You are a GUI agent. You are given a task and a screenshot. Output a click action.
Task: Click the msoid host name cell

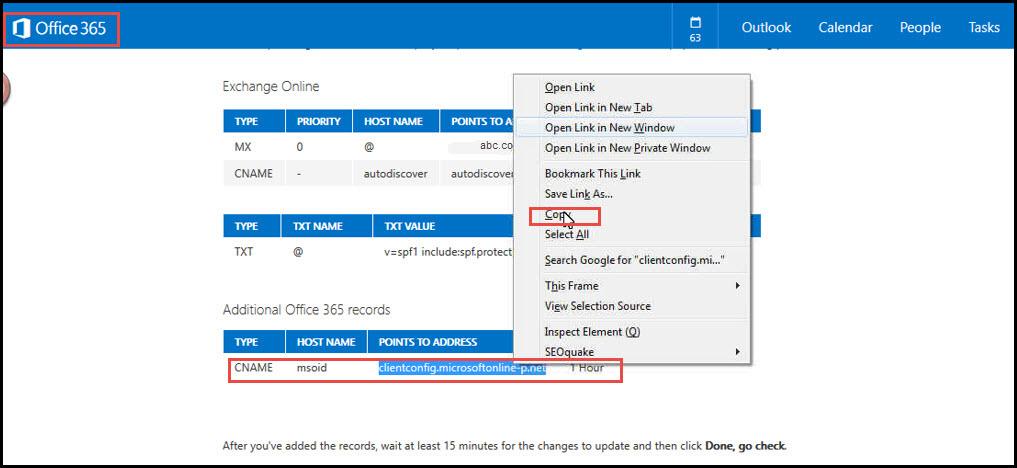point(312,368)
